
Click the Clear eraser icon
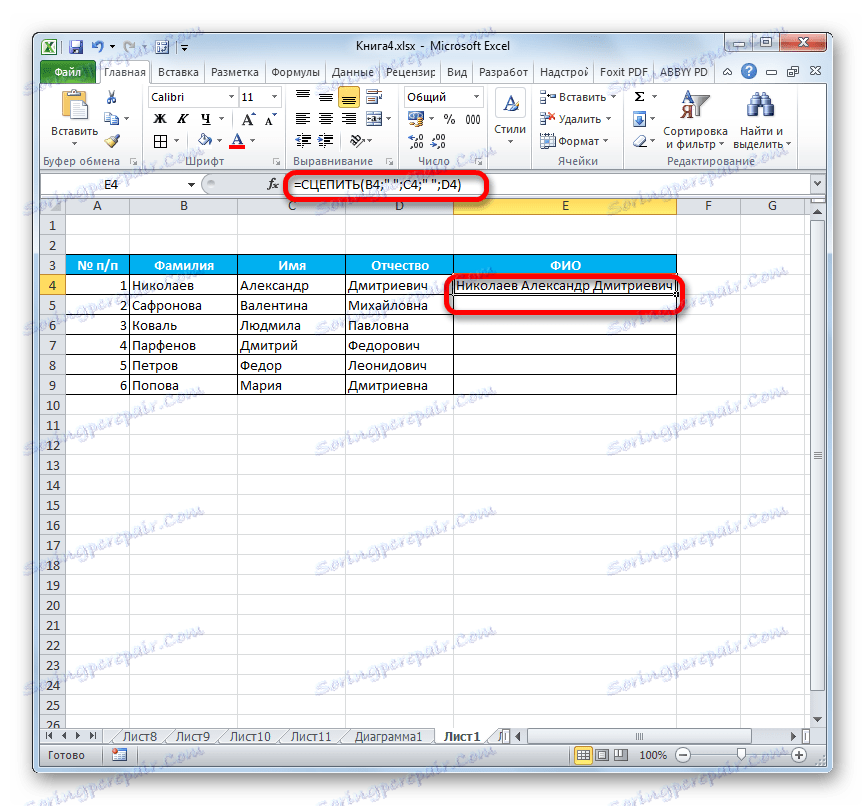pos(640,141)
